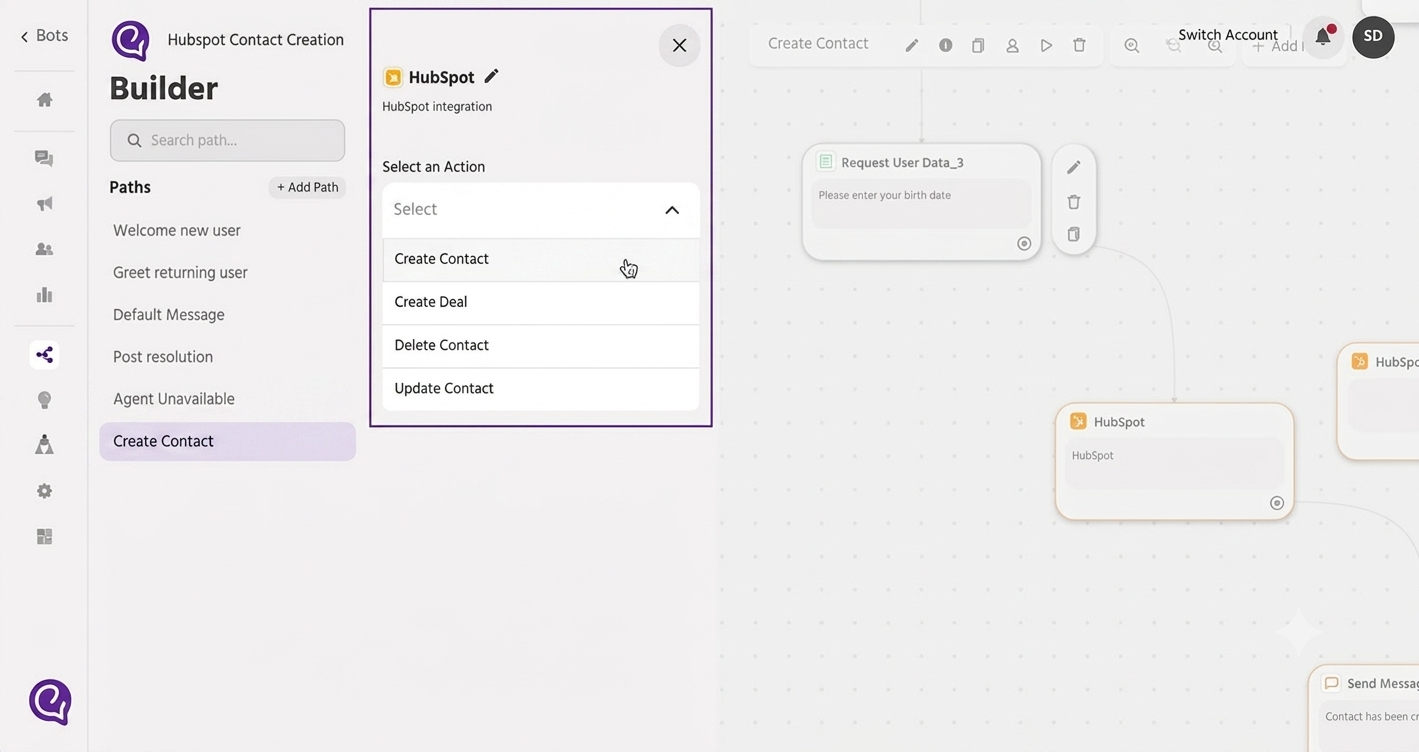Open the notifications bell
Image resolution: width=1419 pixels, height=752 pixels.
pos(1323,37)
